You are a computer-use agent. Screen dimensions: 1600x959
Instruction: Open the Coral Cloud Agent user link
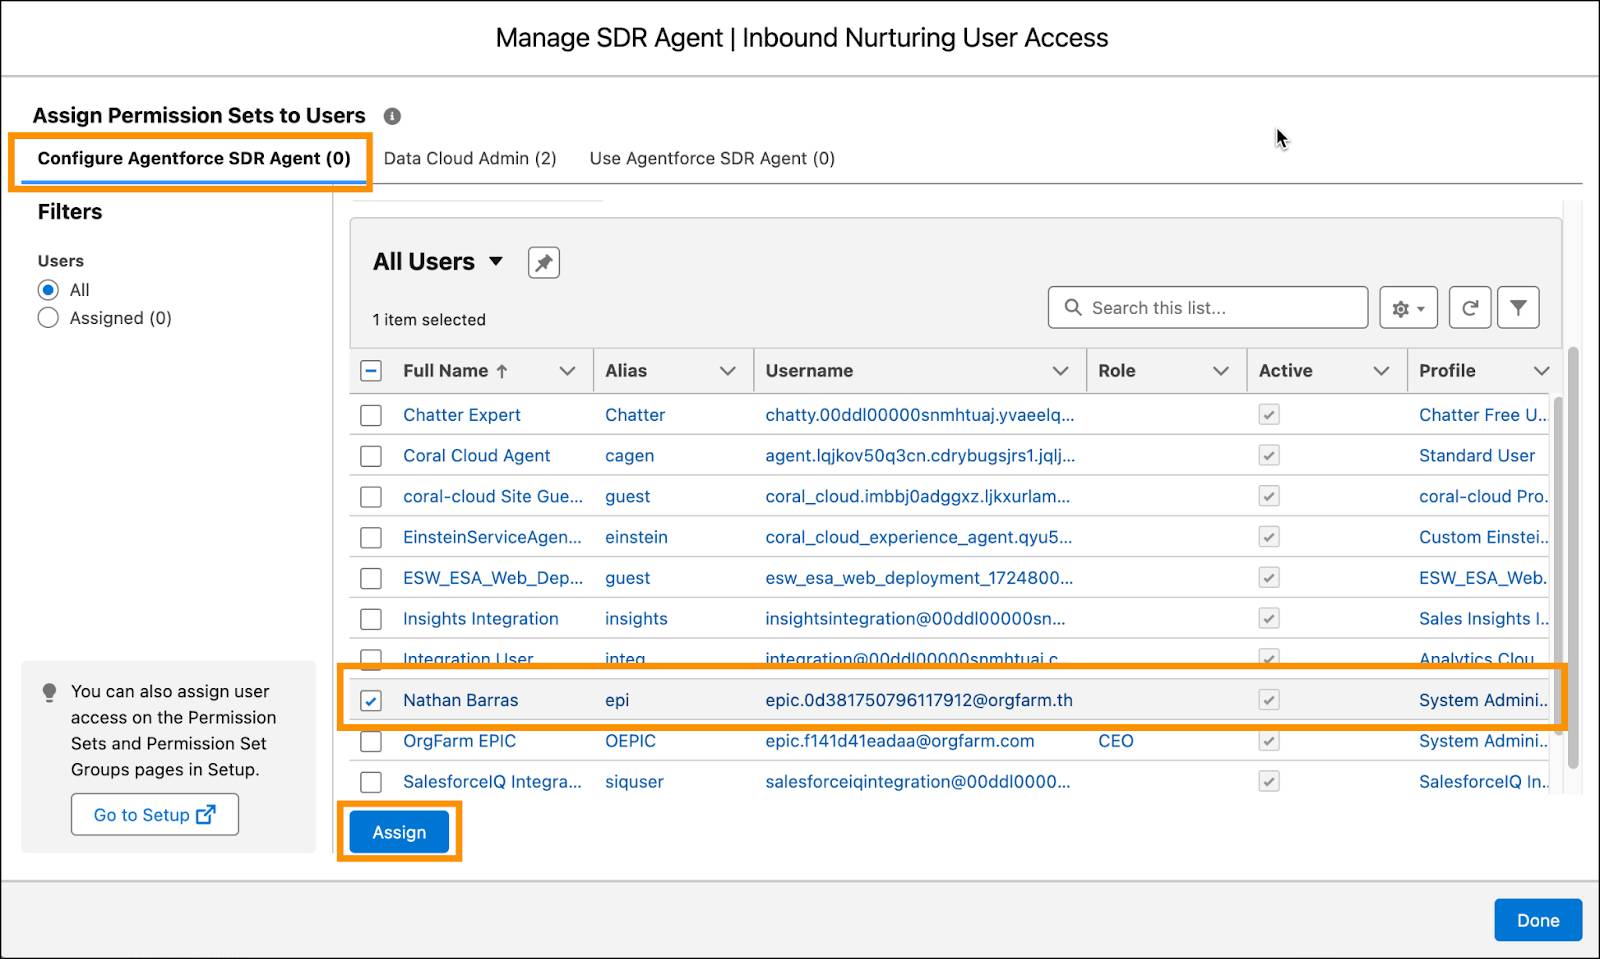[x=476, y=456]
